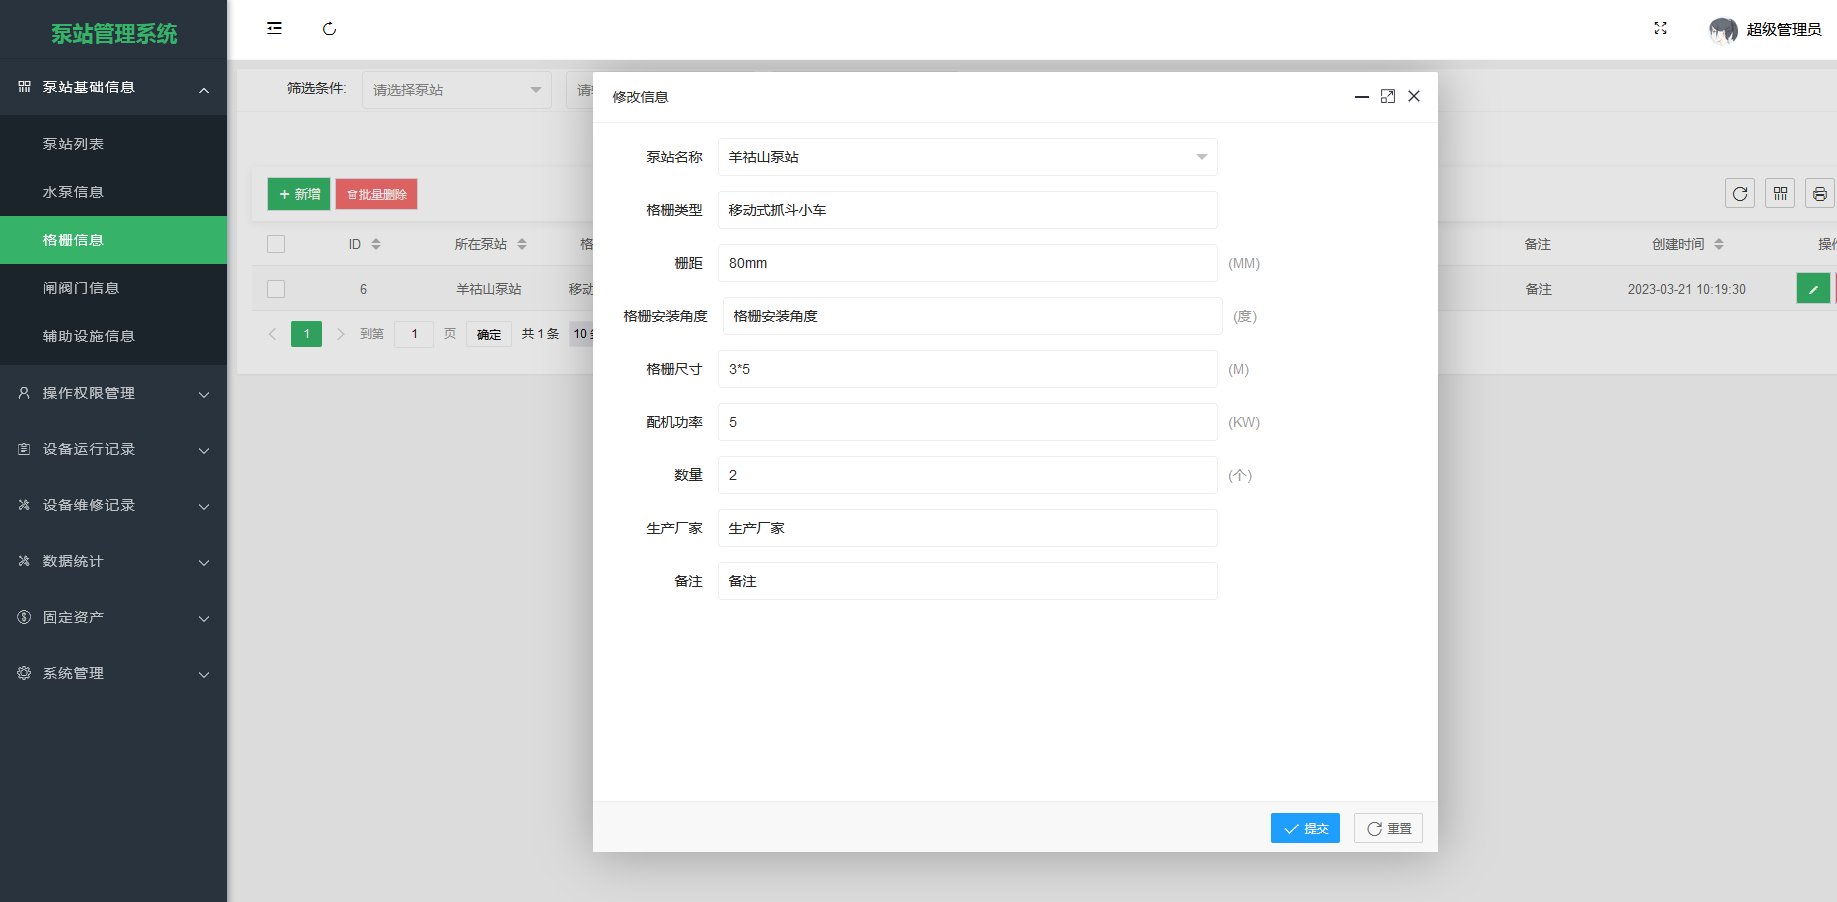
Task: Go to next page arrow
Action: 340,334
